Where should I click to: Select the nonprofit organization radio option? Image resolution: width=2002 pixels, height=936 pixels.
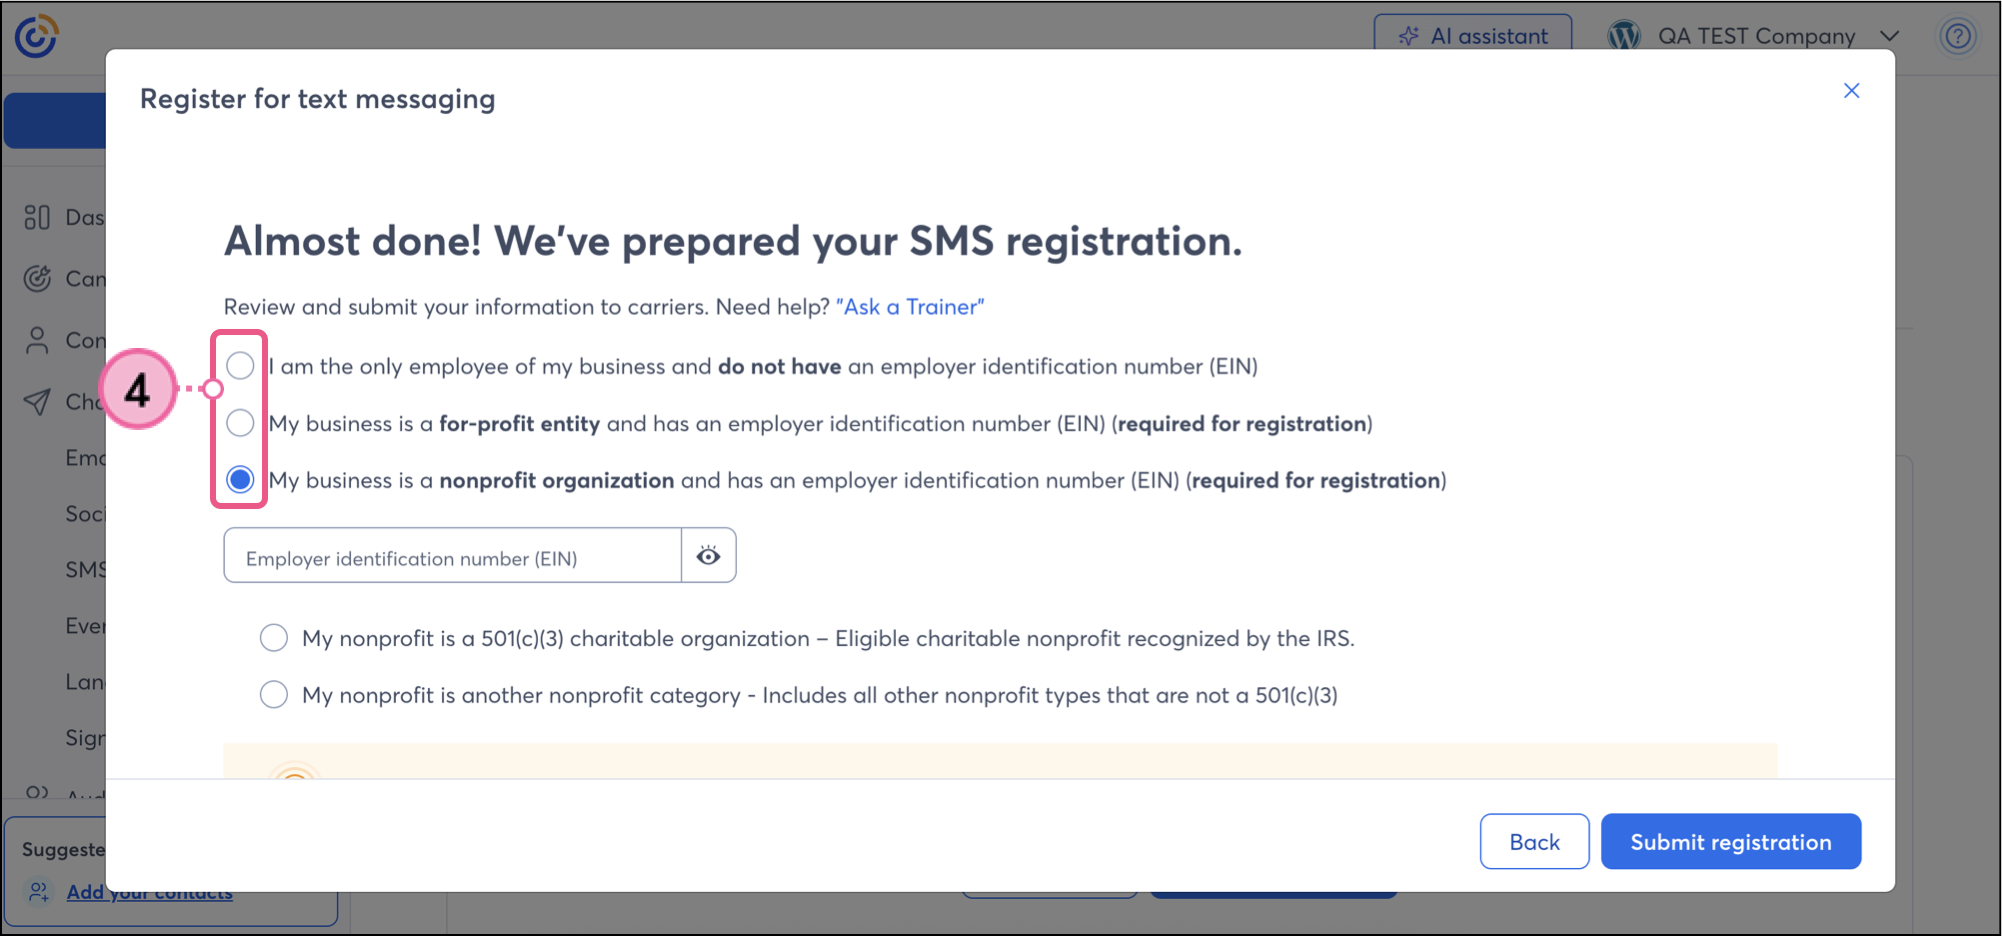[240, 480]
